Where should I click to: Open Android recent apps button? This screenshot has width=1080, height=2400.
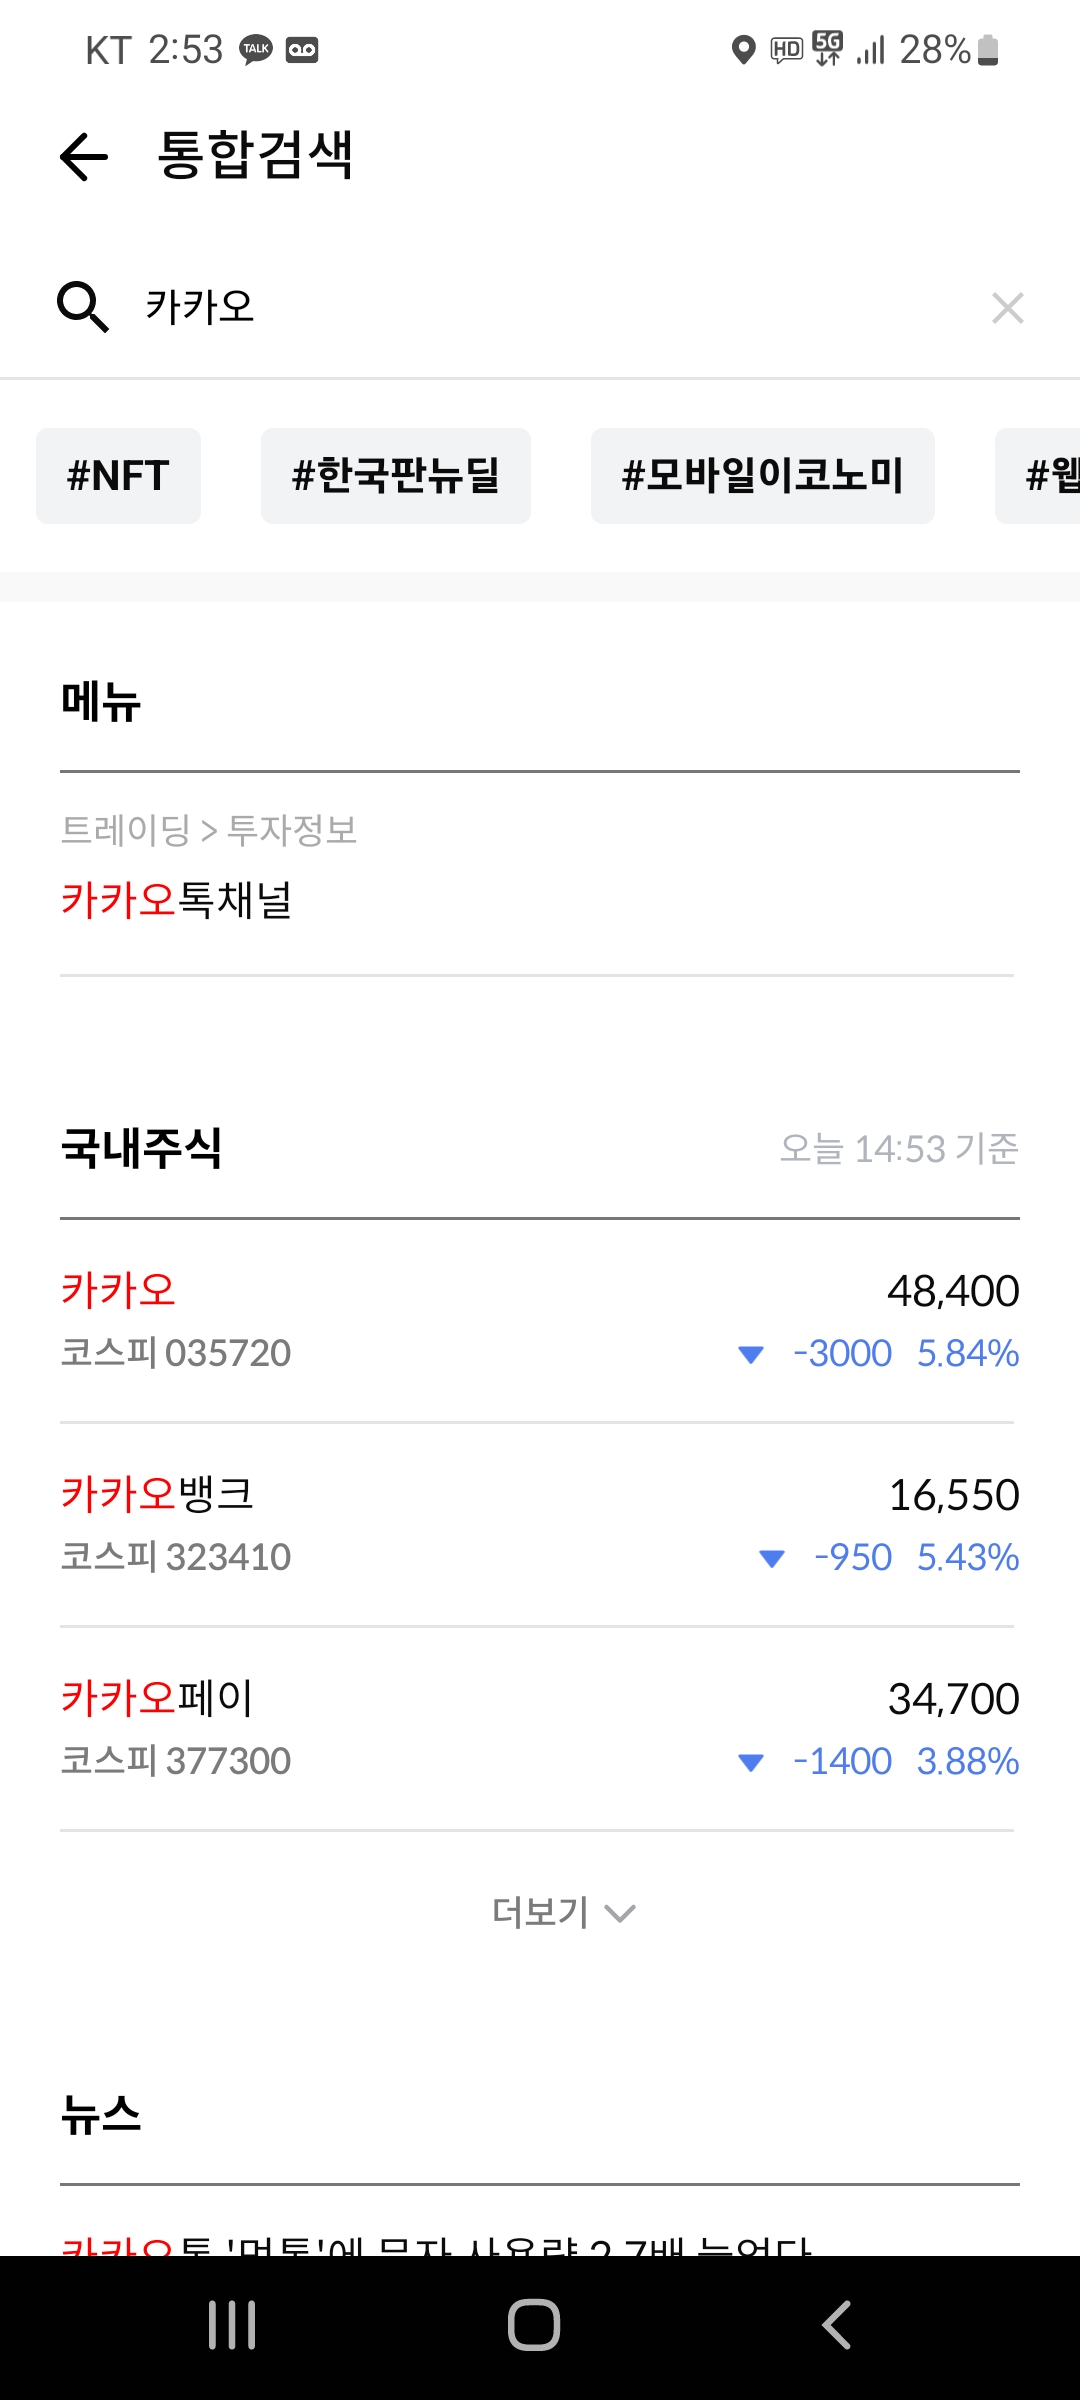232,2324
